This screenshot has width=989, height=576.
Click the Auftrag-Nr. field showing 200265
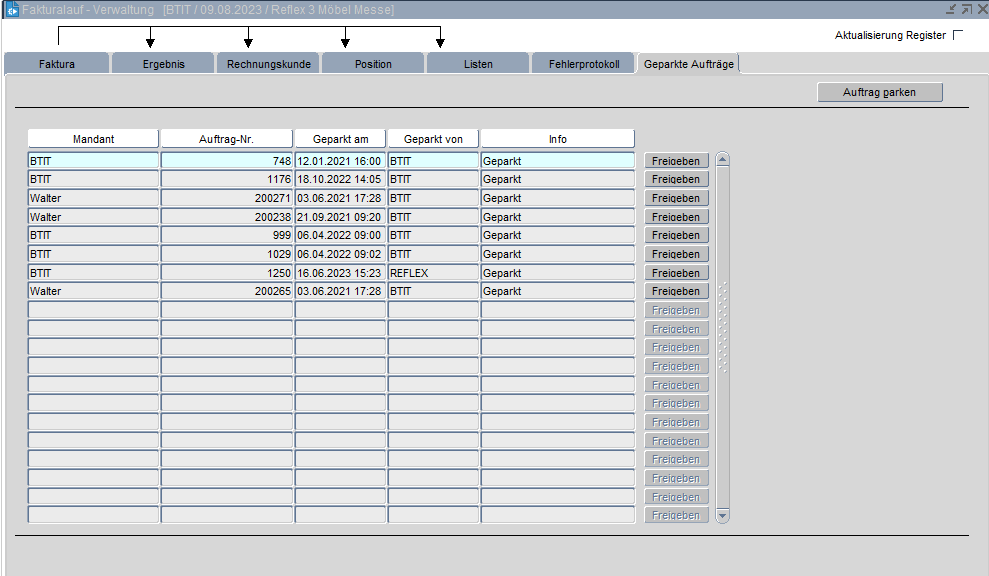[x=227, y=291]
